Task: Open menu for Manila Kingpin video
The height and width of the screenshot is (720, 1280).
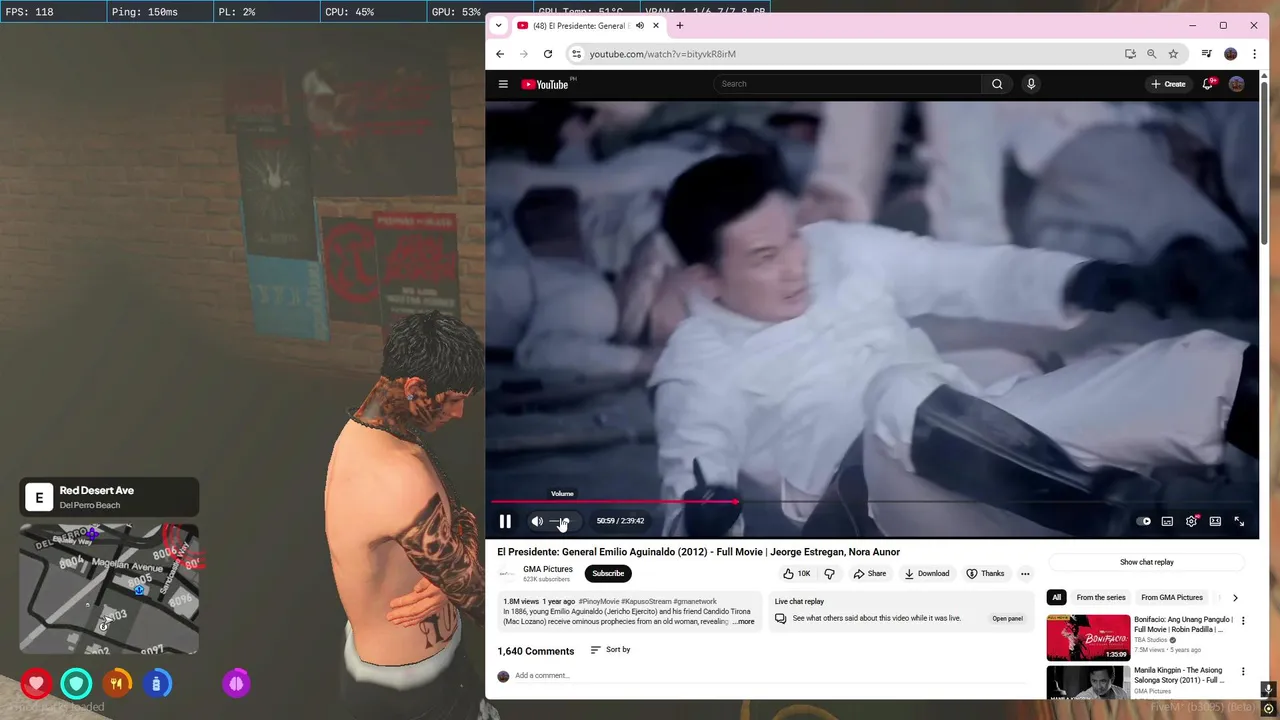Action: pos(1243,672)
